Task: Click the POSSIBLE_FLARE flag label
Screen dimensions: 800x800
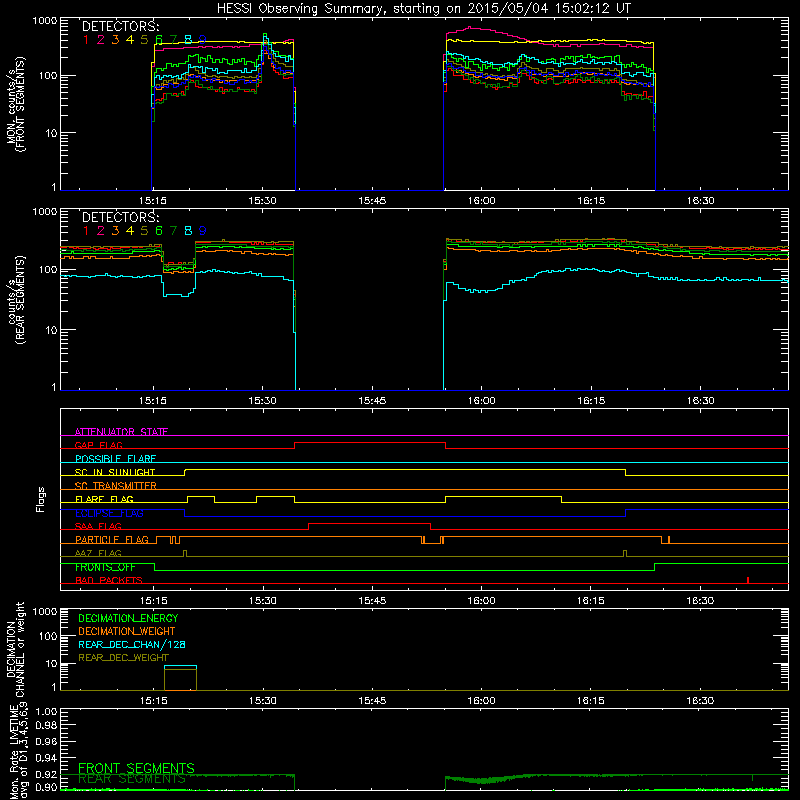Action: [115, 459]
